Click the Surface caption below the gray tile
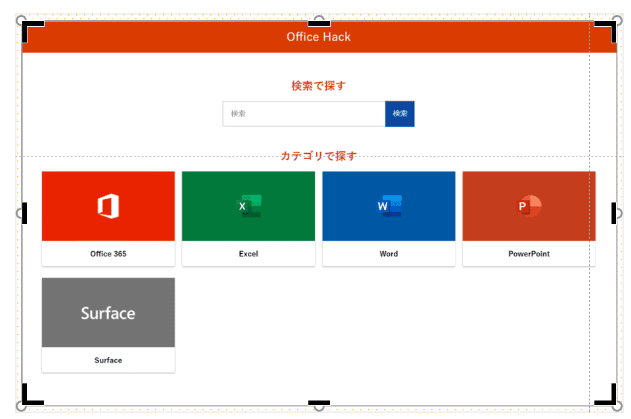The width and height of the screenshot is (631, 419). 108,360
